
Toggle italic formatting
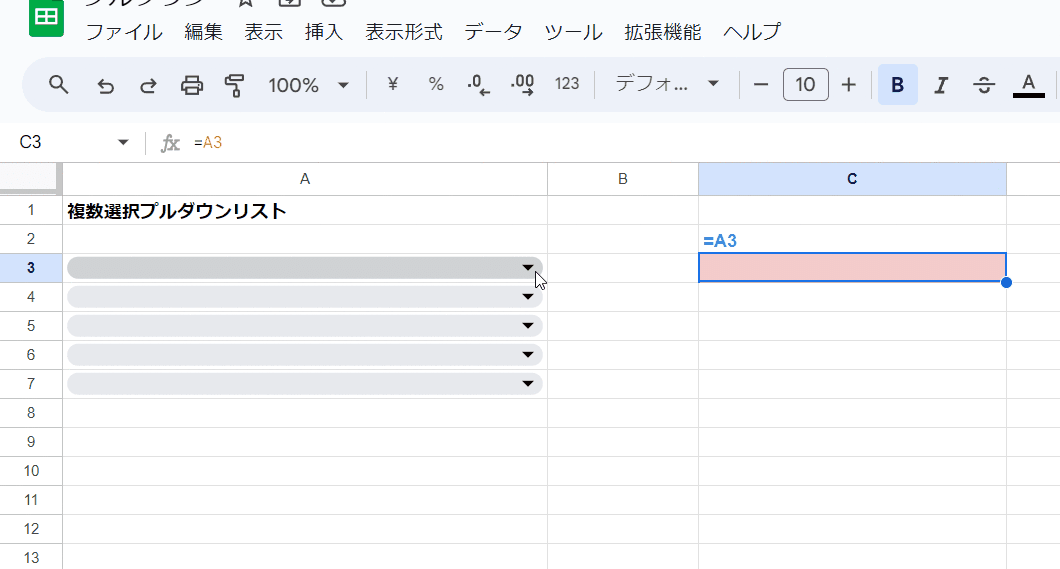(940, 84)
